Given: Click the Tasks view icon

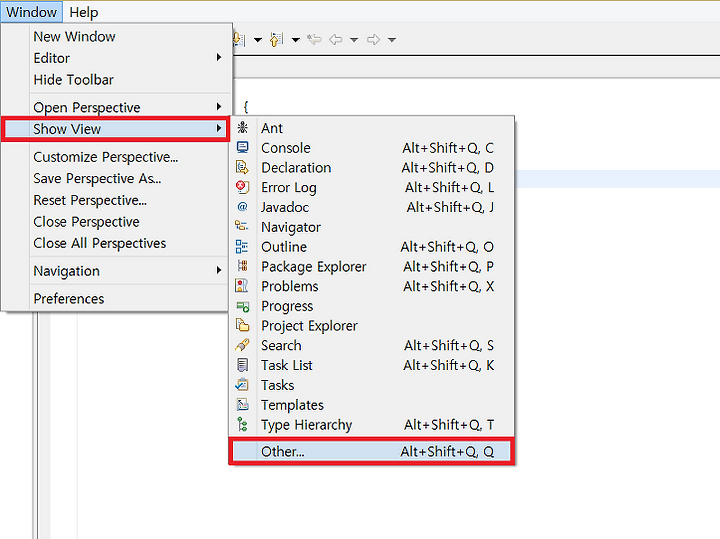Looking at the screenshot, I should pos(242,385).
